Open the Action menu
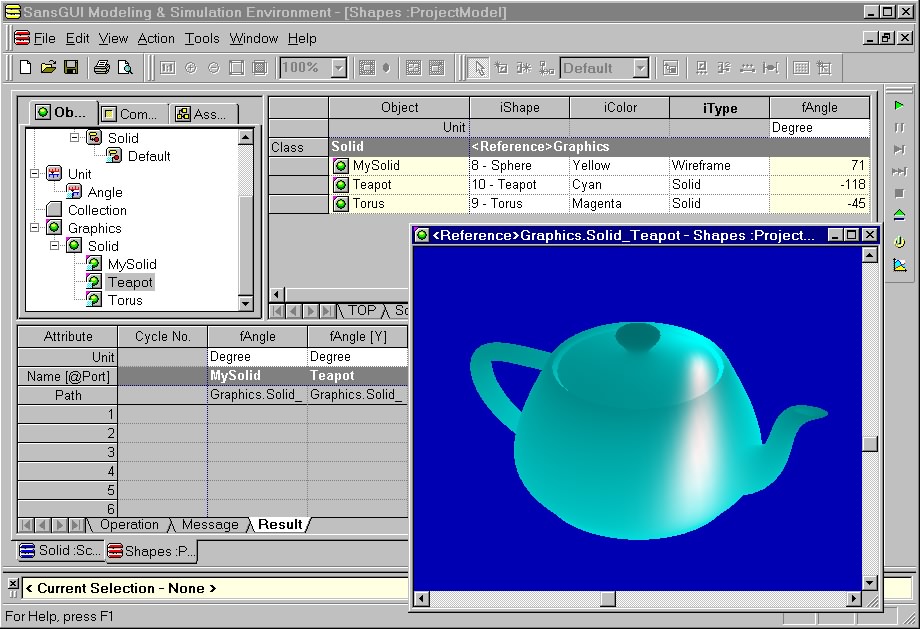 pyautogui.click(x=156, y=38)
